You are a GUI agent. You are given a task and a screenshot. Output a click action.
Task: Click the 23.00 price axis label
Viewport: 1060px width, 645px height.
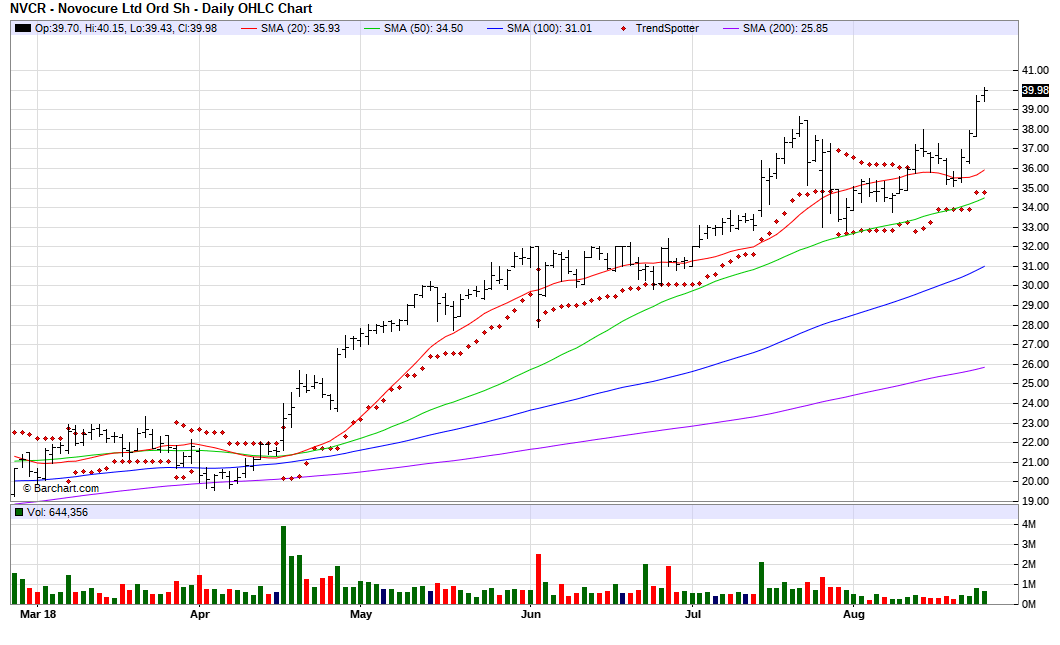pos(1036,423)
